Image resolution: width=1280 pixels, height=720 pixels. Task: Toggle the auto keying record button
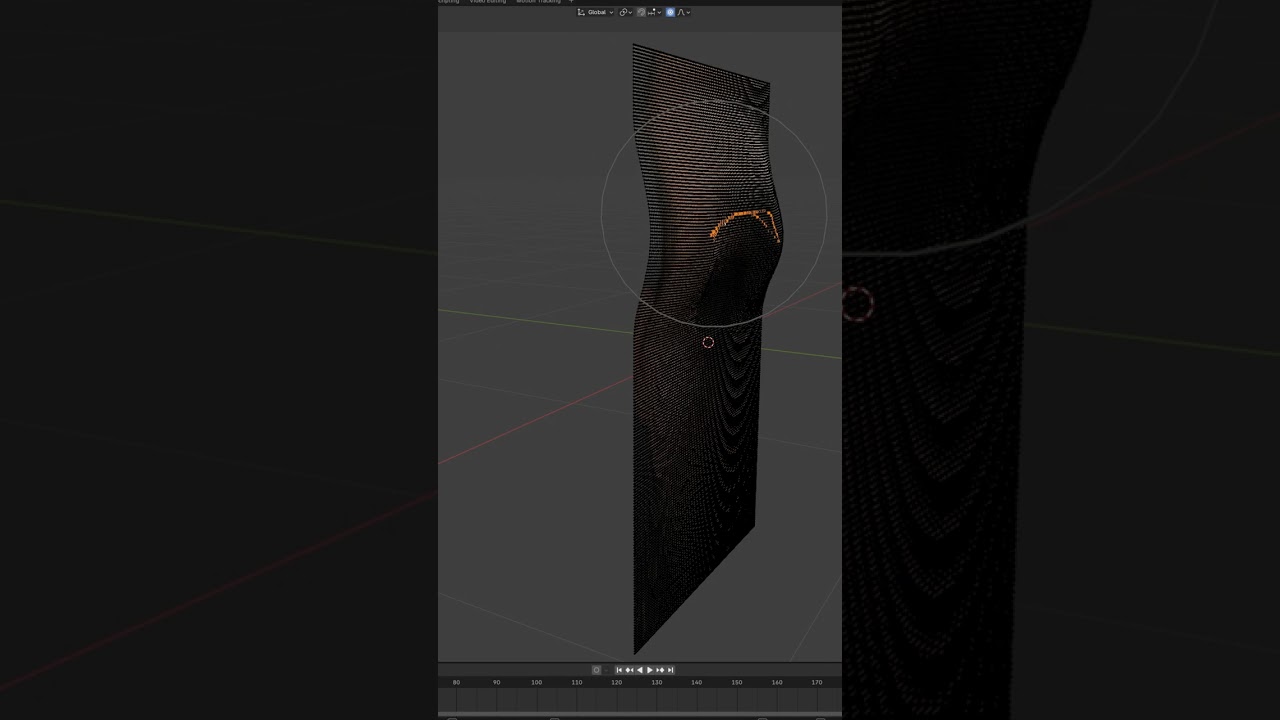pos(596,670)
